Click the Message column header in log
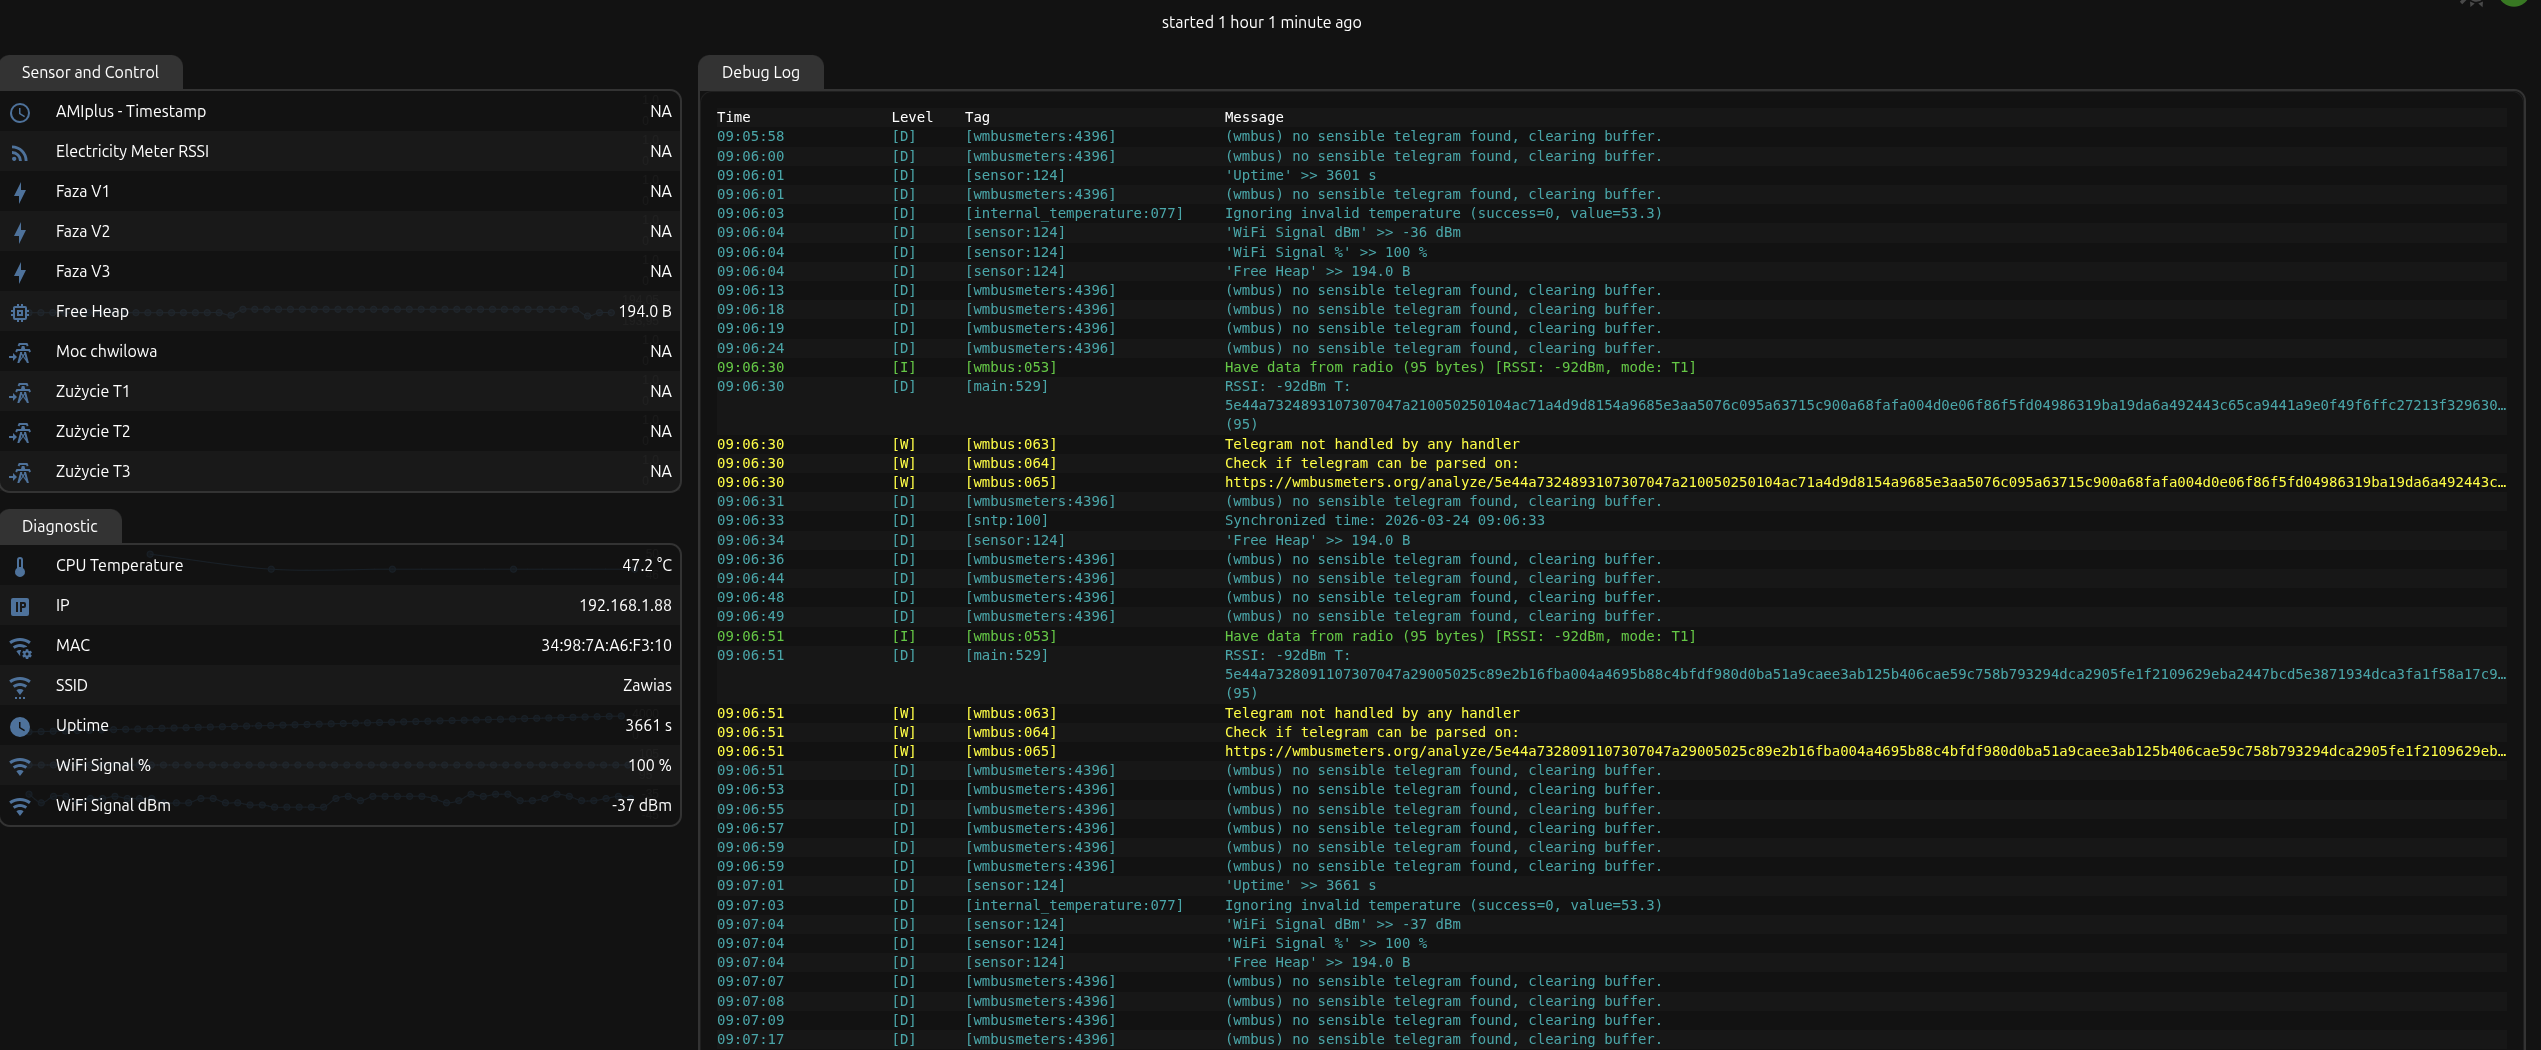Screen dimensions: 2541x1050 pos(1253,117)
